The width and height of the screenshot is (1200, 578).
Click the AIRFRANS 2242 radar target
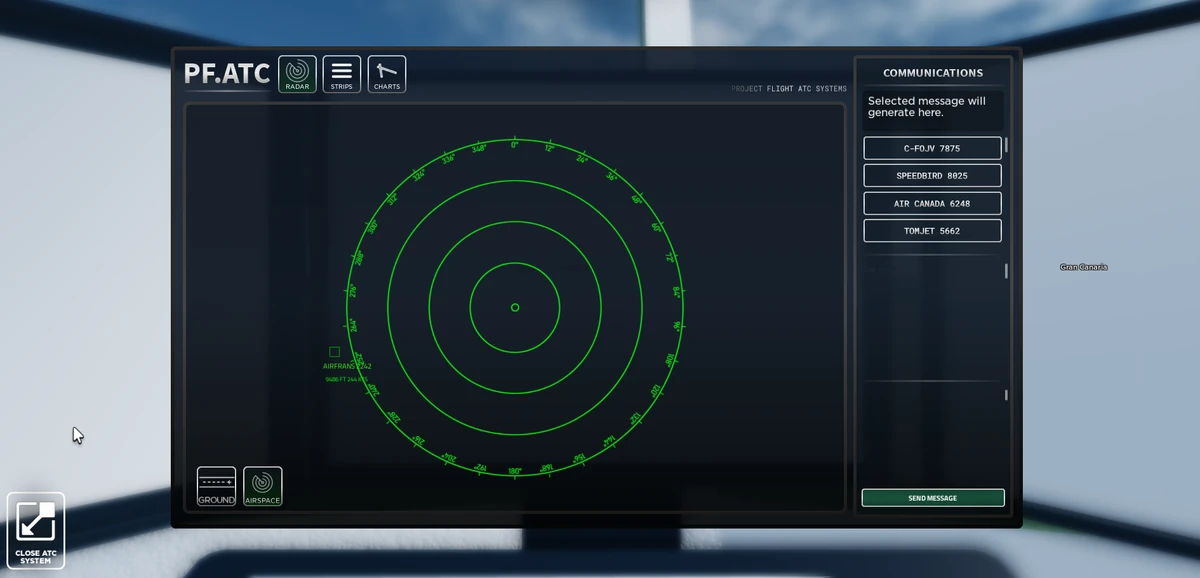tap(334, 351)
